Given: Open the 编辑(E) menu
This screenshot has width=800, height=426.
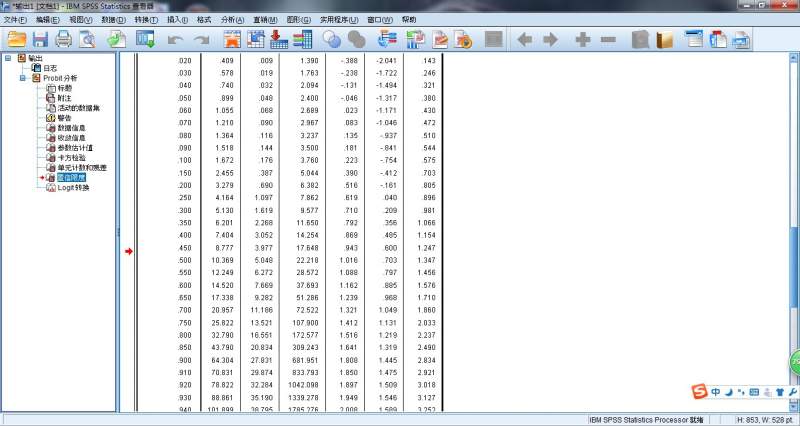Looking at the screenshot, I should (48, 20).
